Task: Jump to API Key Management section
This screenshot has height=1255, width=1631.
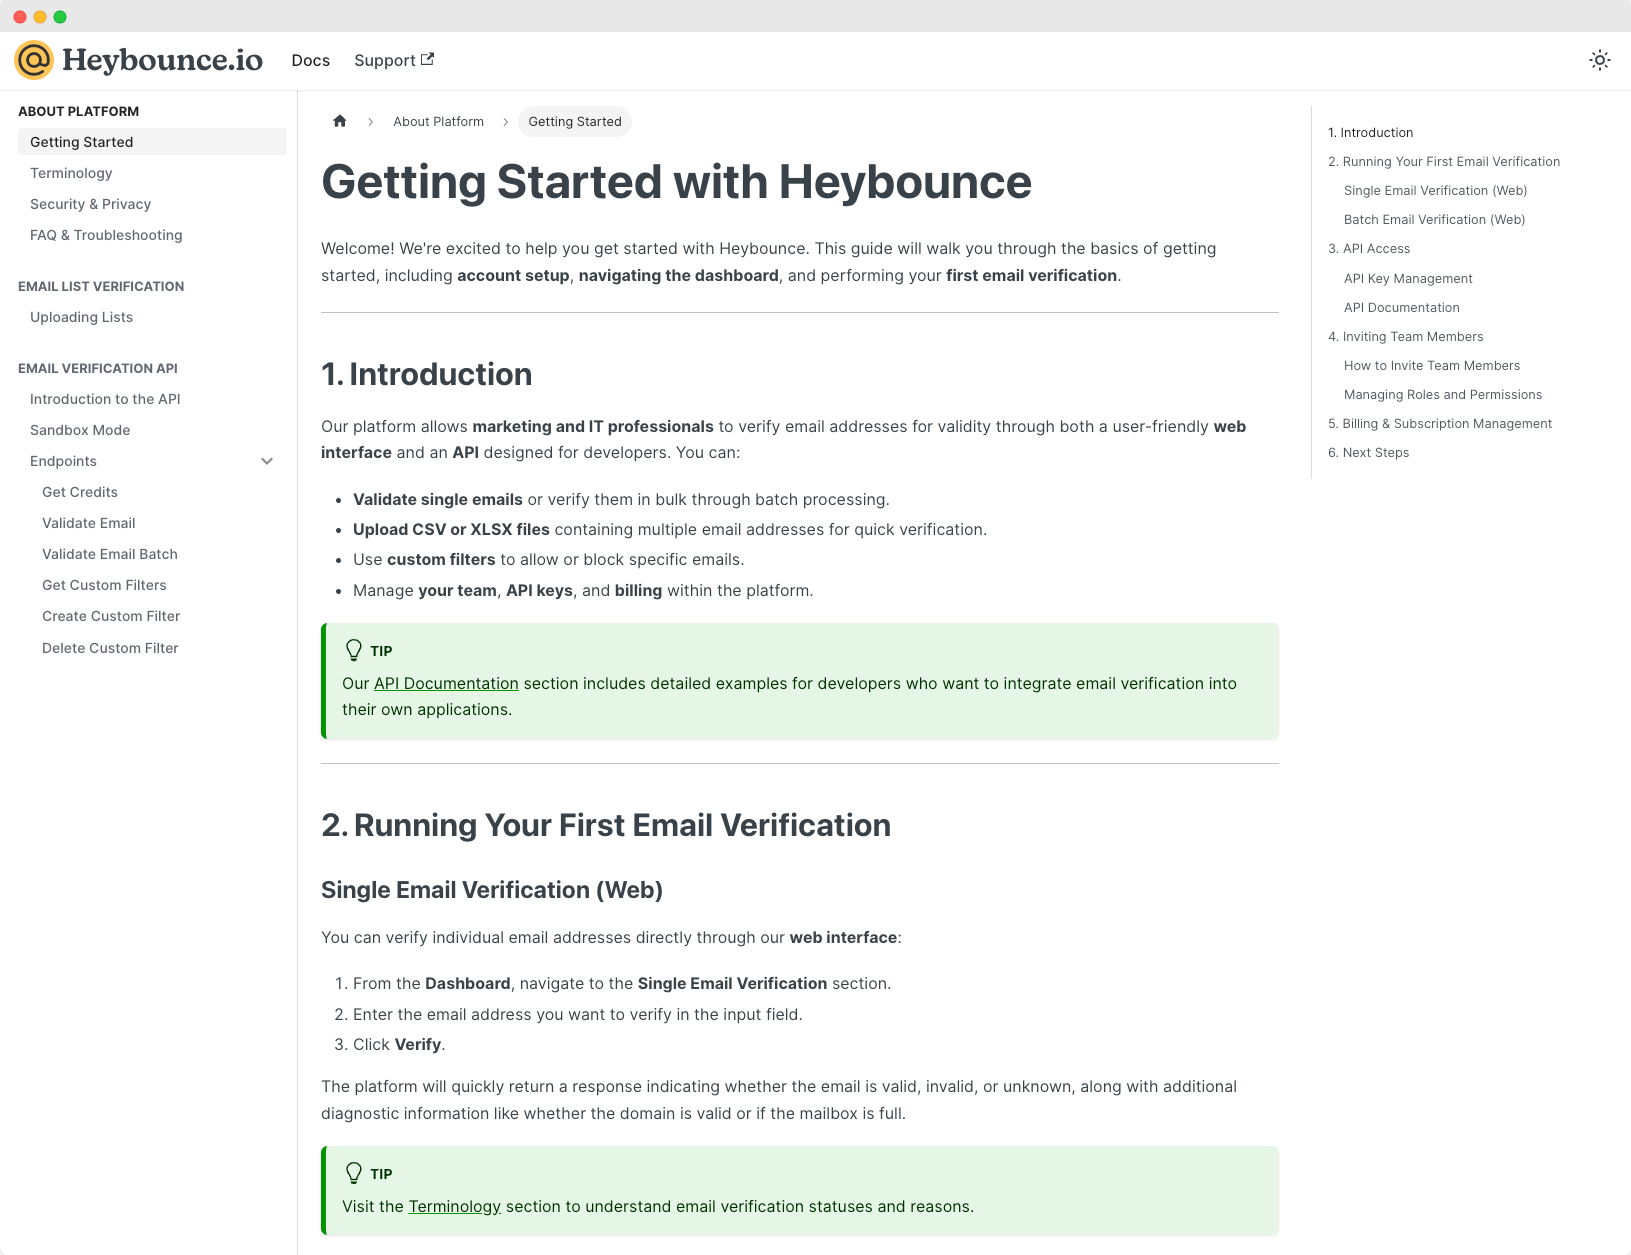Action: click(x=1408, y=278)
